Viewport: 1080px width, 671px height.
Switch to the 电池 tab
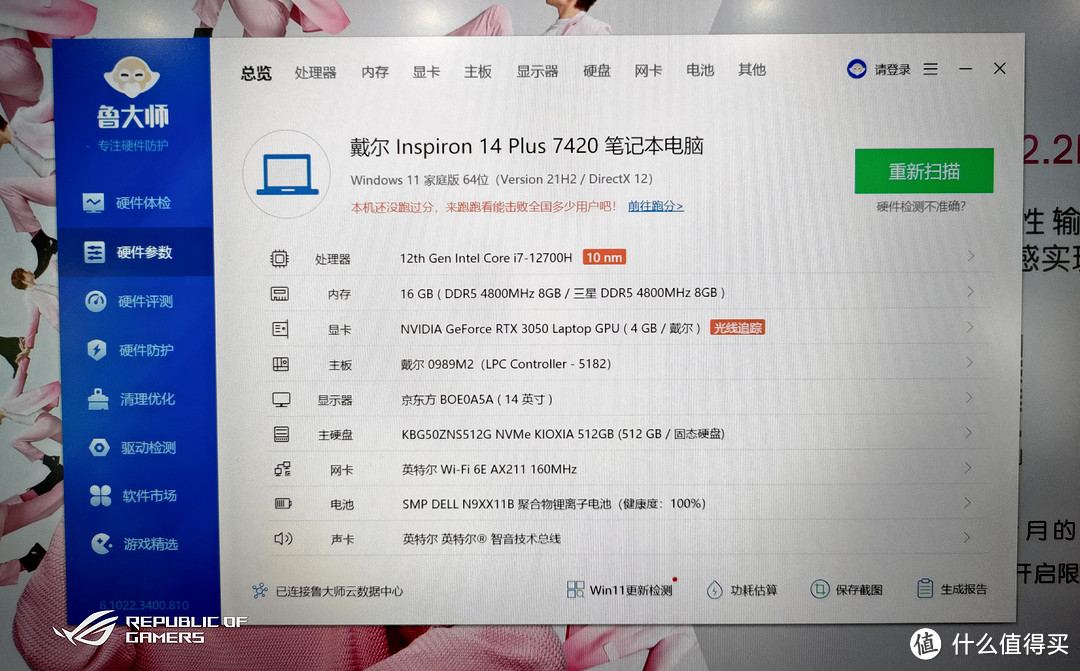(x=700, y=70)
